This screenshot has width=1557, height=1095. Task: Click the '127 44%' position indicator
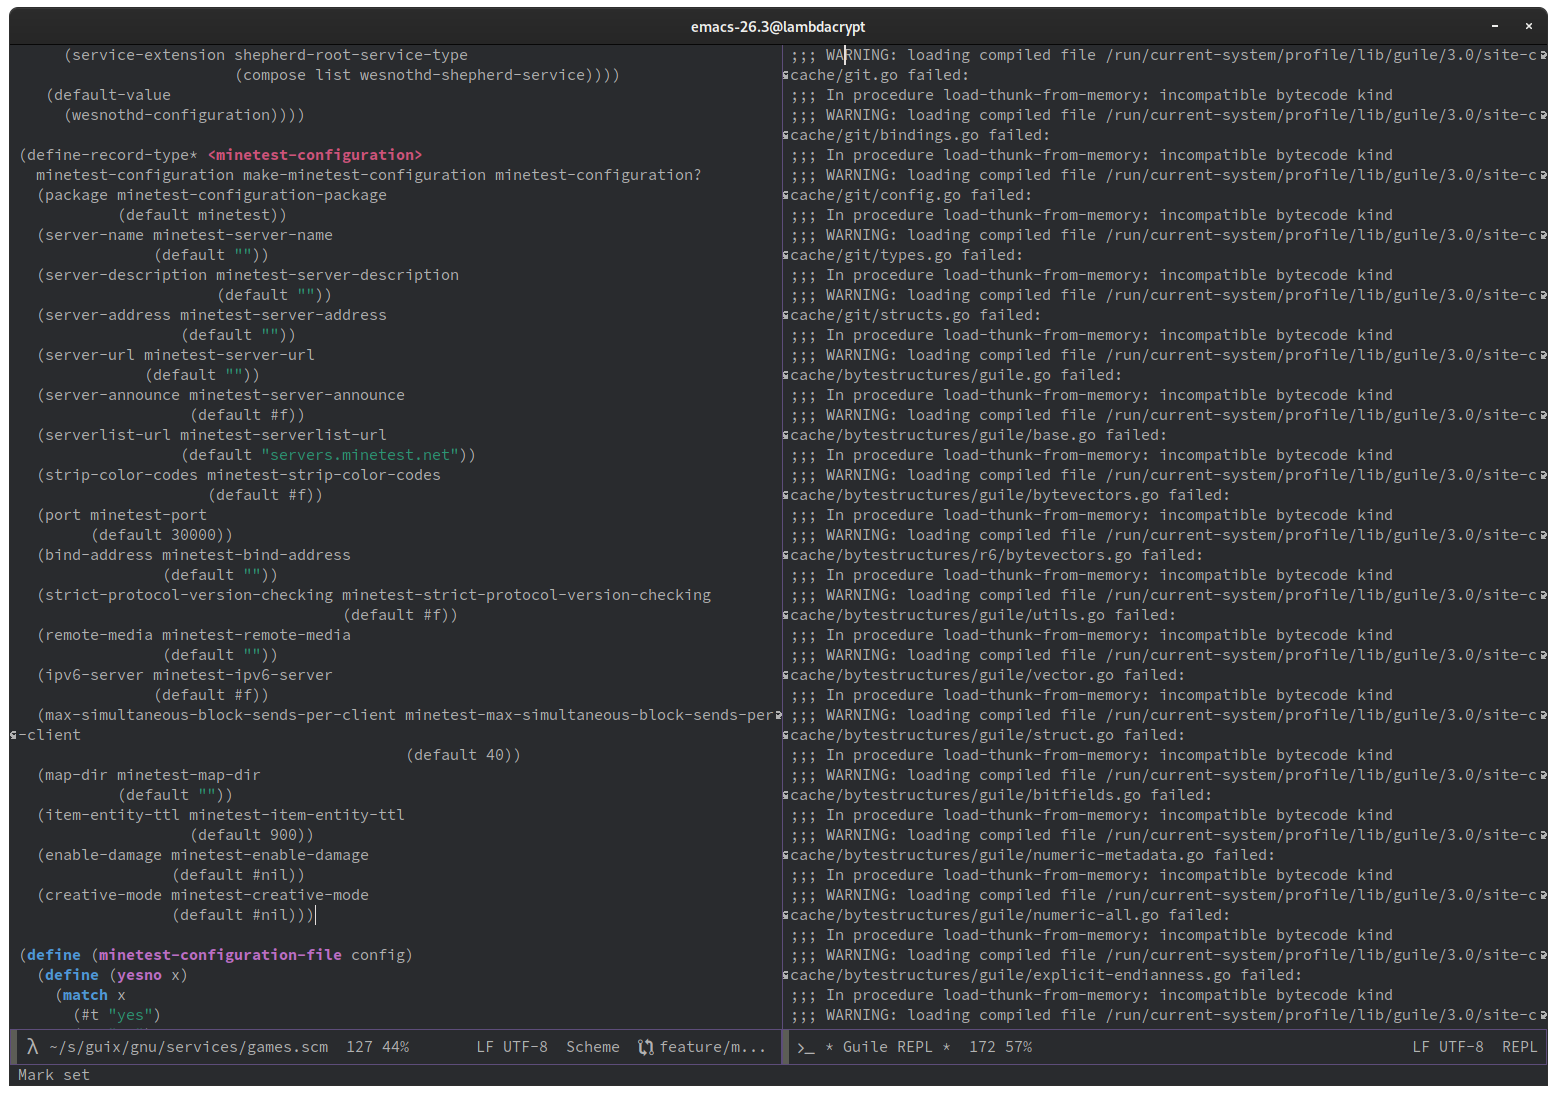point(377,1047)
